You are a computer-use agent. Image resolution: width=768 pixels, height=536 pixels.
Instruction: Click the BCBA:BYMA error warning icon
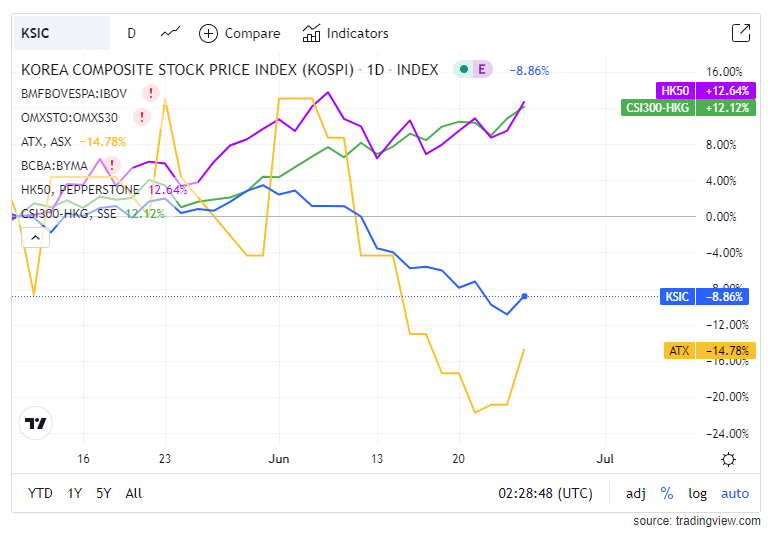(112, 165)
